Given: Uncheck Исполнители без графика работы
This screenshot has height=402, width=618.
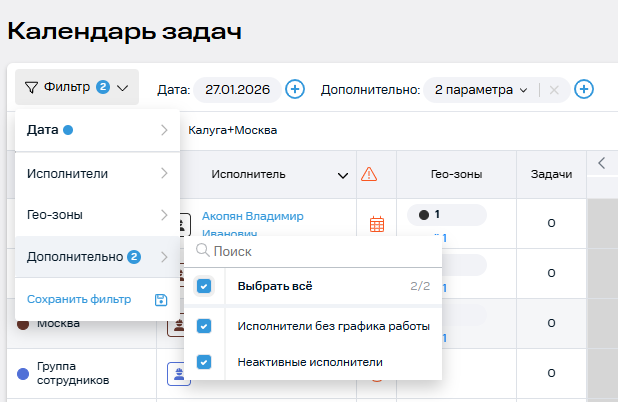Looking at the screenshot, I should click(x=204, y=326).
